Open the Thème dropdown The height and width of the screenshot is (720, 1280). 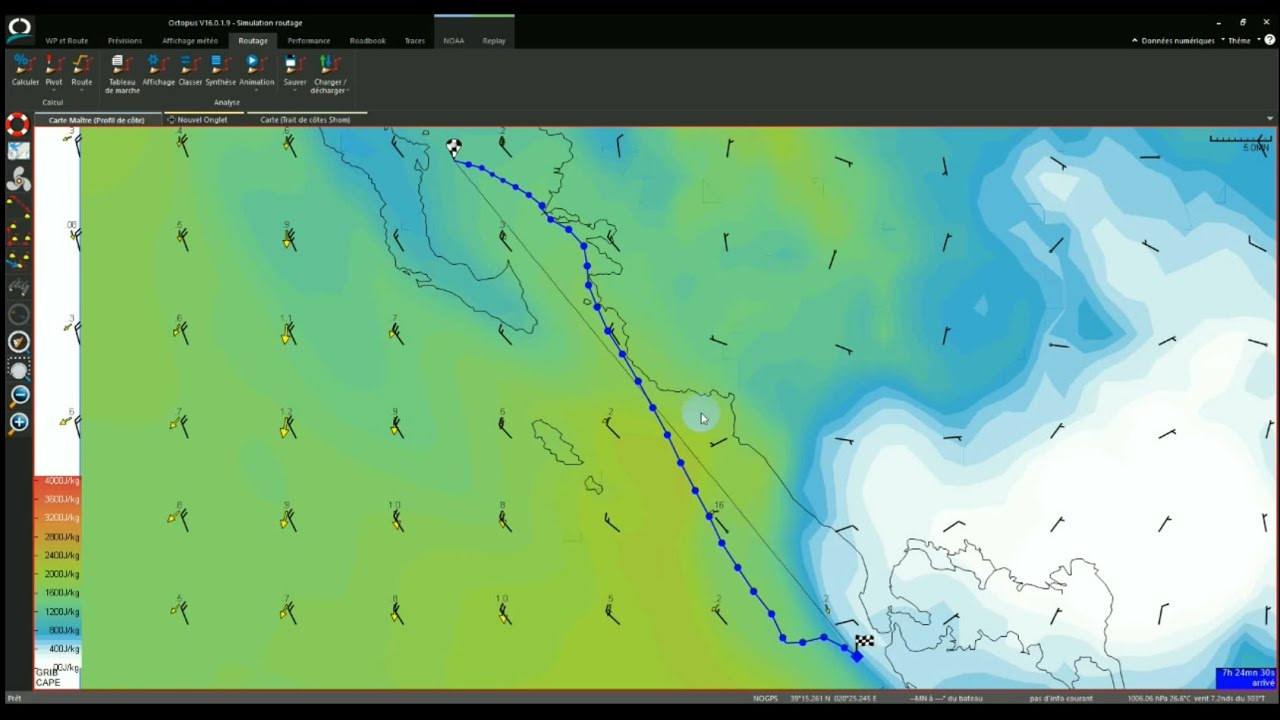click(x=1240, y=41)
